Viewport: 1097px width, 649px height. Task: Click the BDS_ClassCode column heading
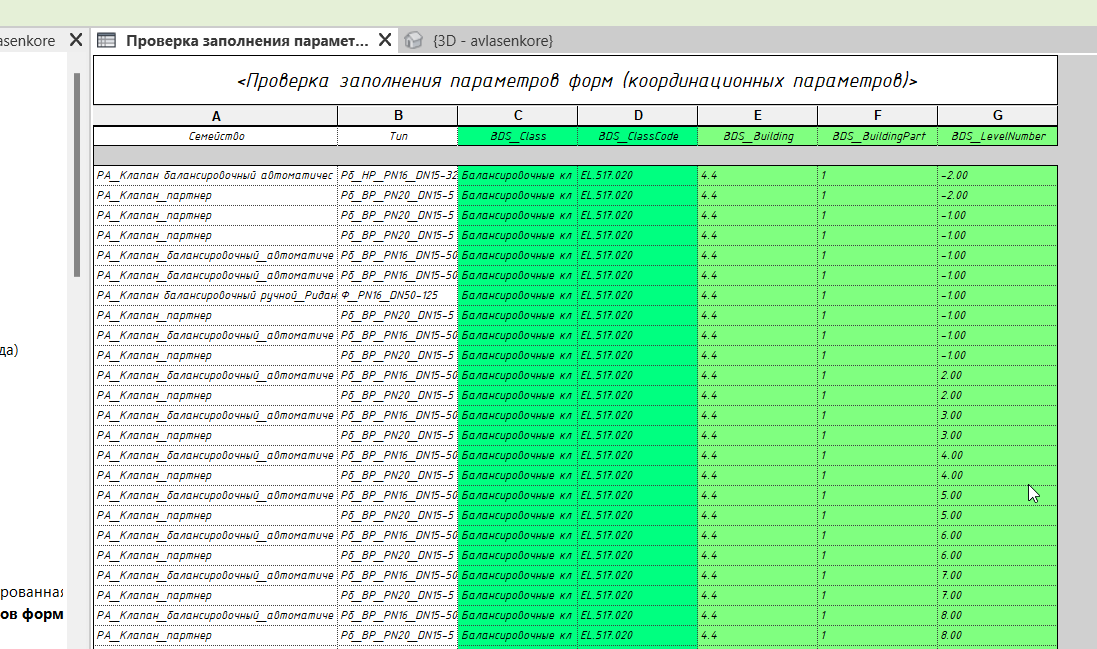coord(637,136)
